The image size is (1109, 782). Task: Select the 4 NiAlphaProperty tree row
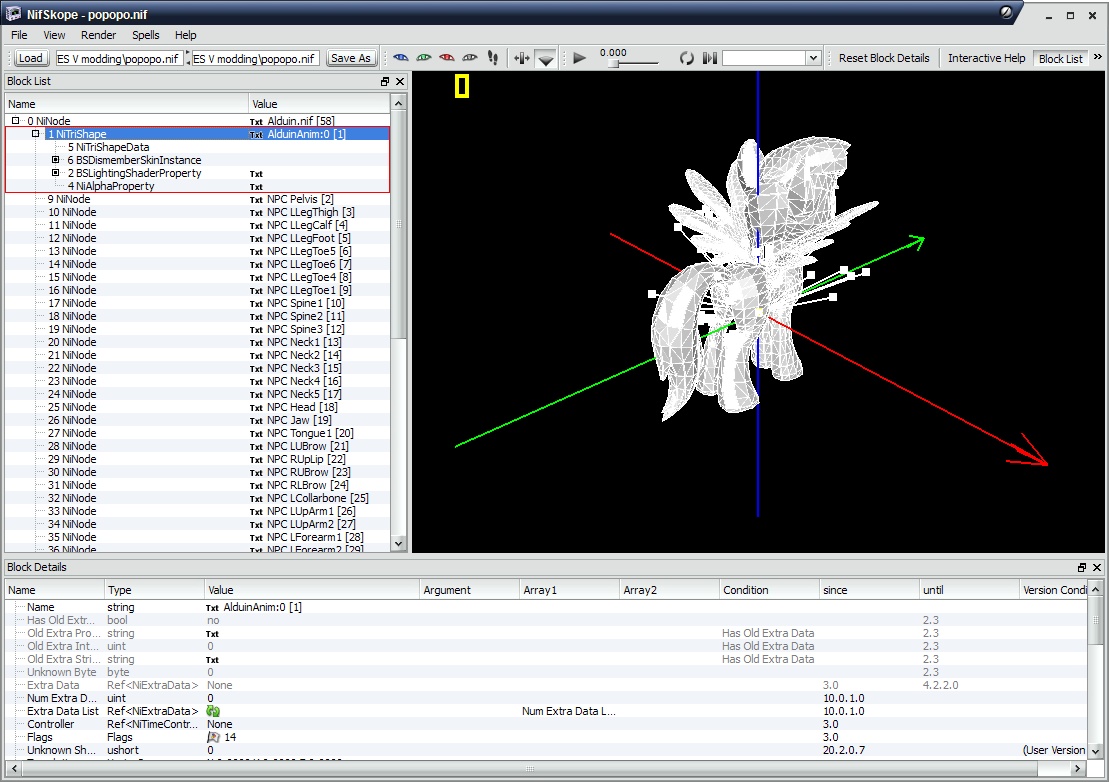(197, 186)
